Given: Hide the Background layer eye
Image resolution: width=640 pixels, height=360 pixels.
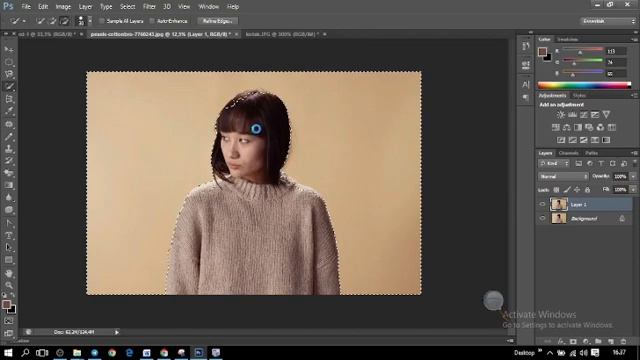Looking at the screenshot, I should tap(542, 219).
